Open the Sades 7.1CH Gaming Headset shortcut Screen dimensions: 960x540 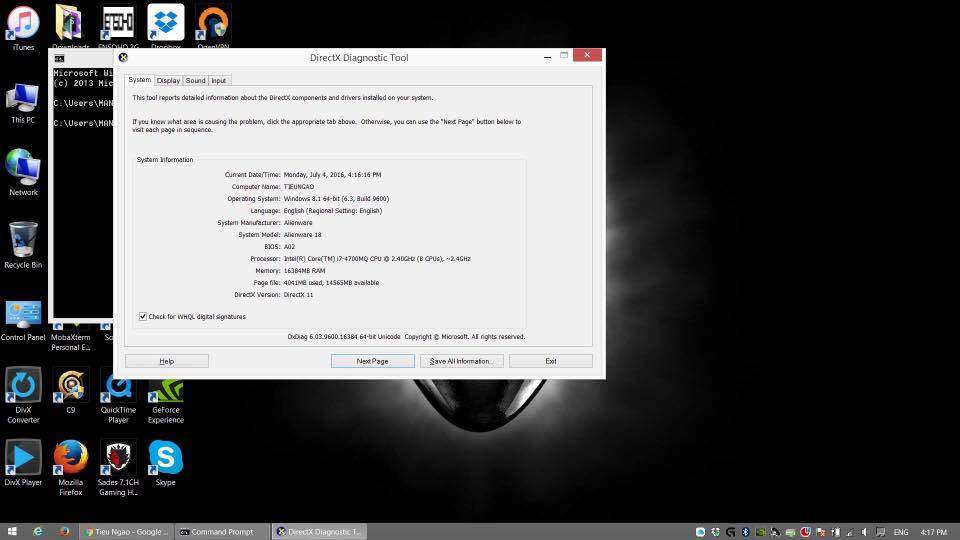click(x=118, y=468)
